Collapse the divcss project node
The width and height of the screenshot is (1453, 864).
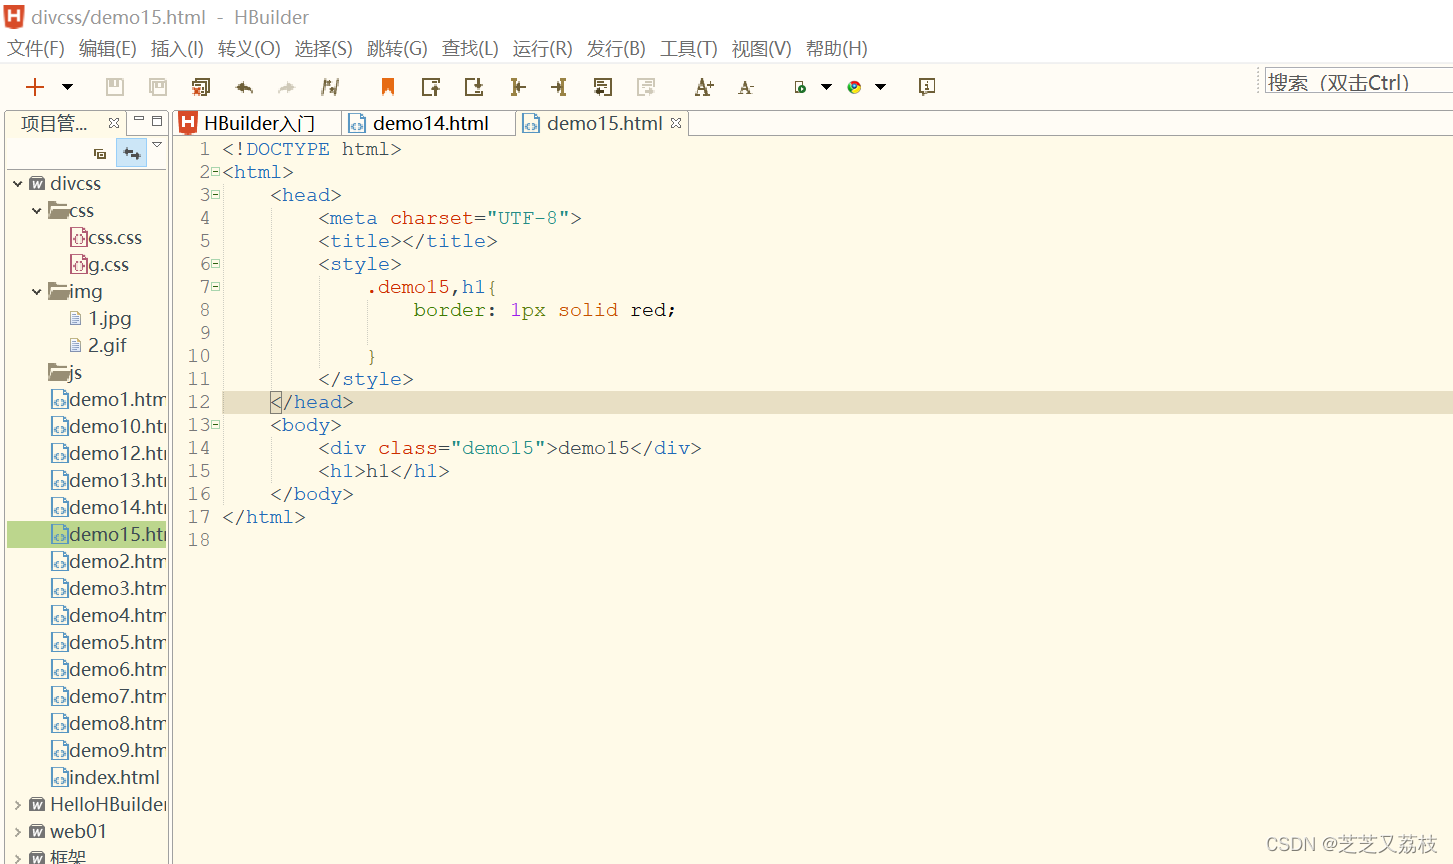18,184
